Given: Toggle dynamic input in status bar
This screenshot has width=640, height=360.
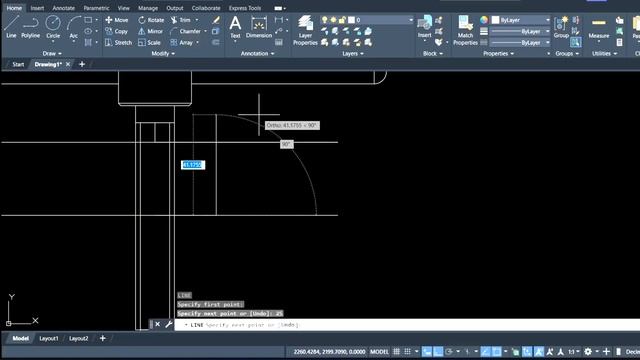Looking at the screenshot, I should click(427, 351).
